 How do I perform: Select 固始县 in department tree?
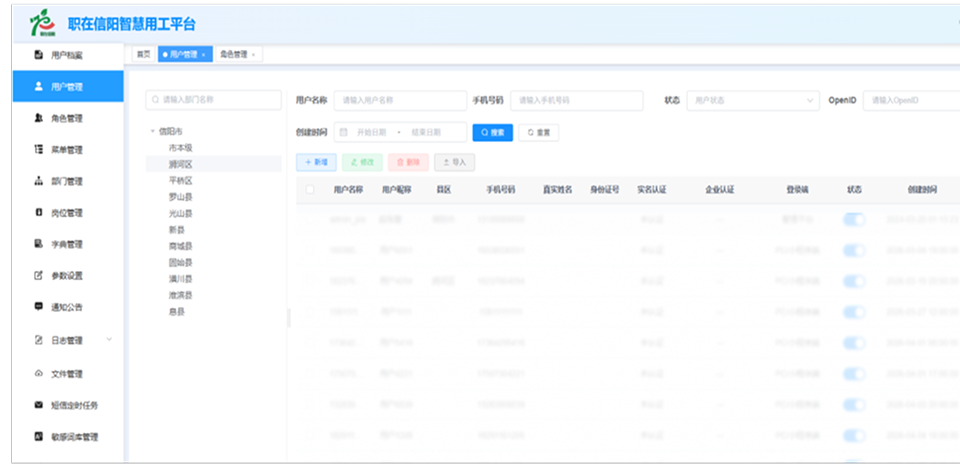(181, 263)
